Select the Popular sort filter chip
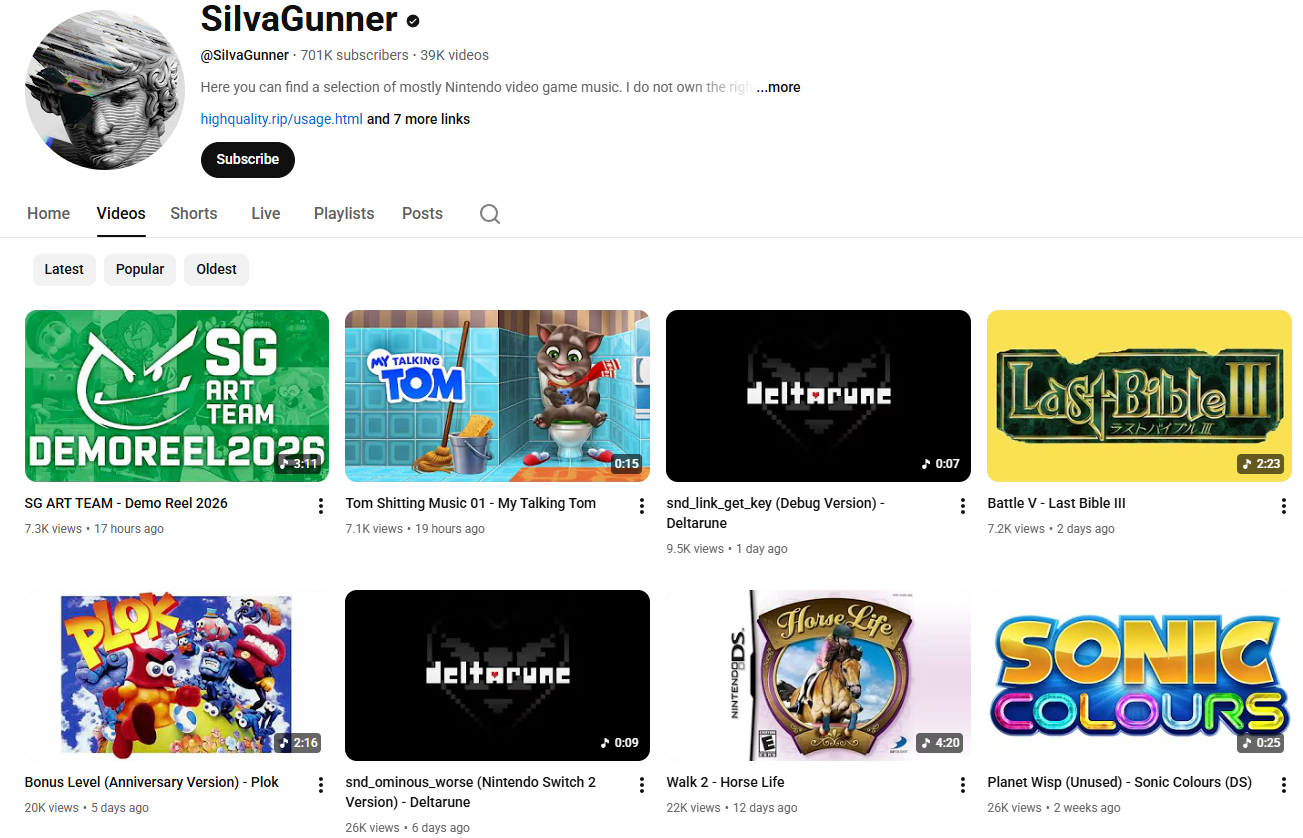1303x838 pixels. click(140, 269)
